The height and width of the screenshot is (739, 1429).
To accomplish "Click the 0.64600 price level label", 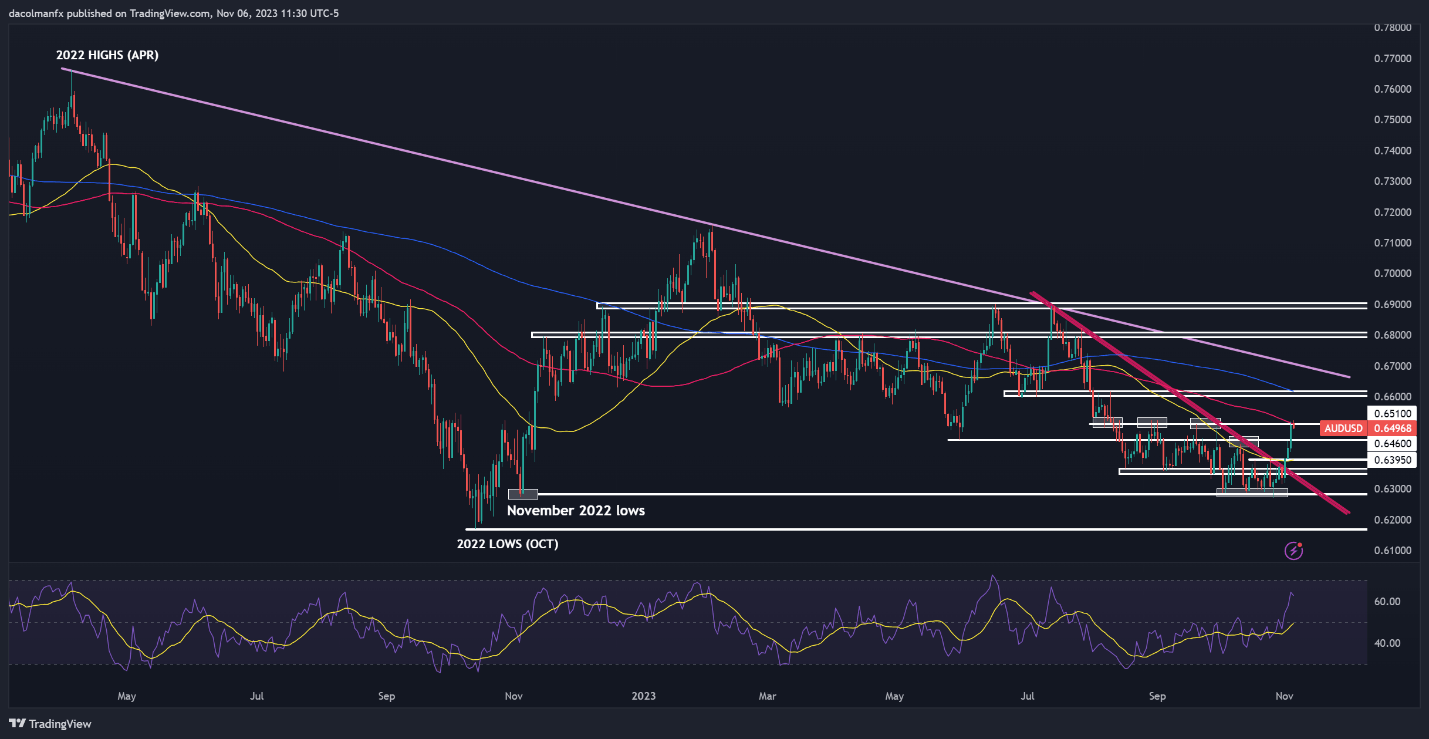I will coord(1392,442).
